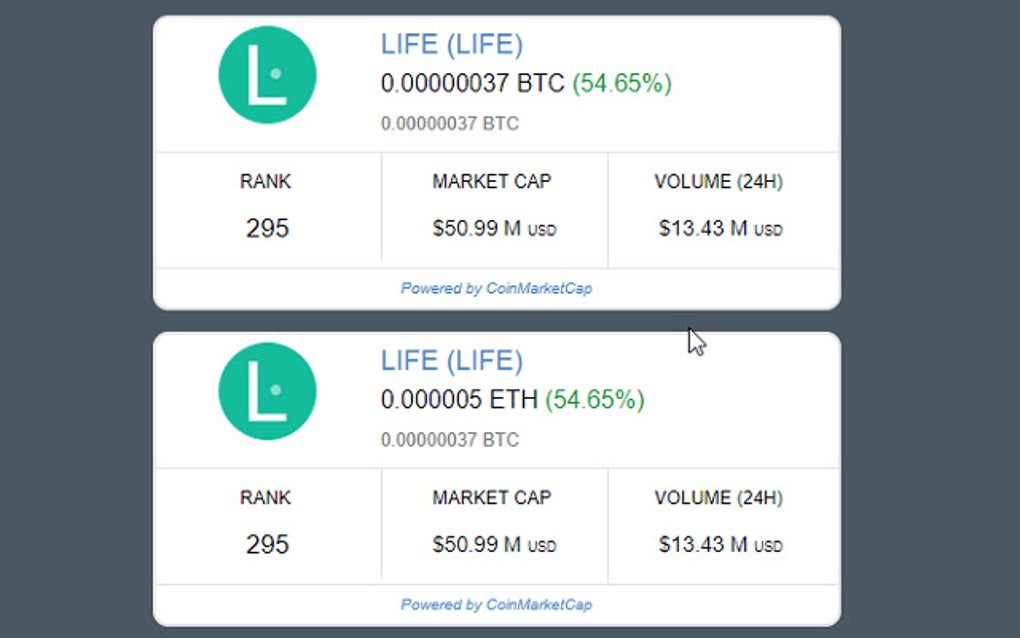Image resolution: width=1020 pixels, height=638 pixels.
Task: Click the bottom LIFE coin logo
Action: click(266, 392)
